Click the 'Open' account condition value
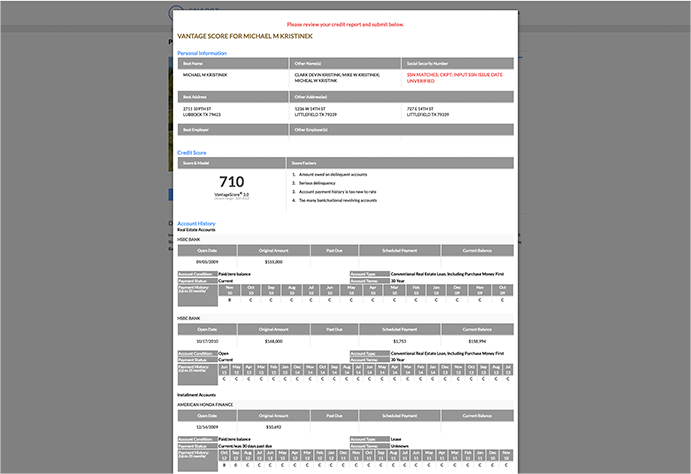The height and width of the screenshot is (474, 691). click(x=223, y=353)
